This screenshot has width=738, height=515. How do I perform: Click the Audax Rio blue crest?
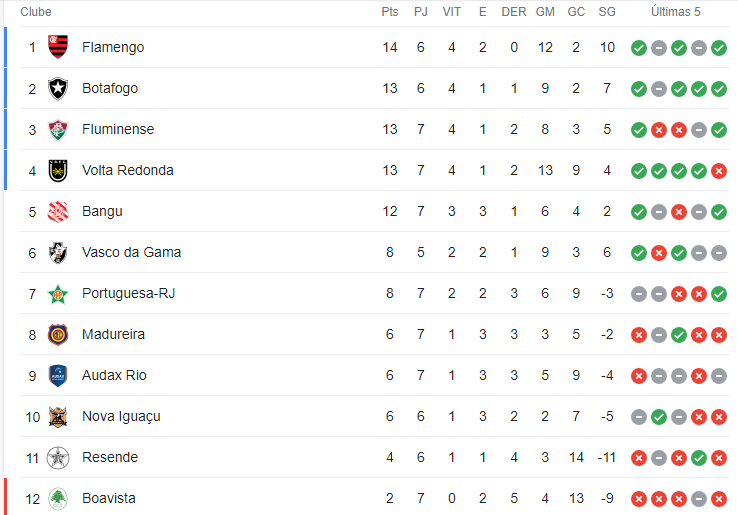point(58,376)
